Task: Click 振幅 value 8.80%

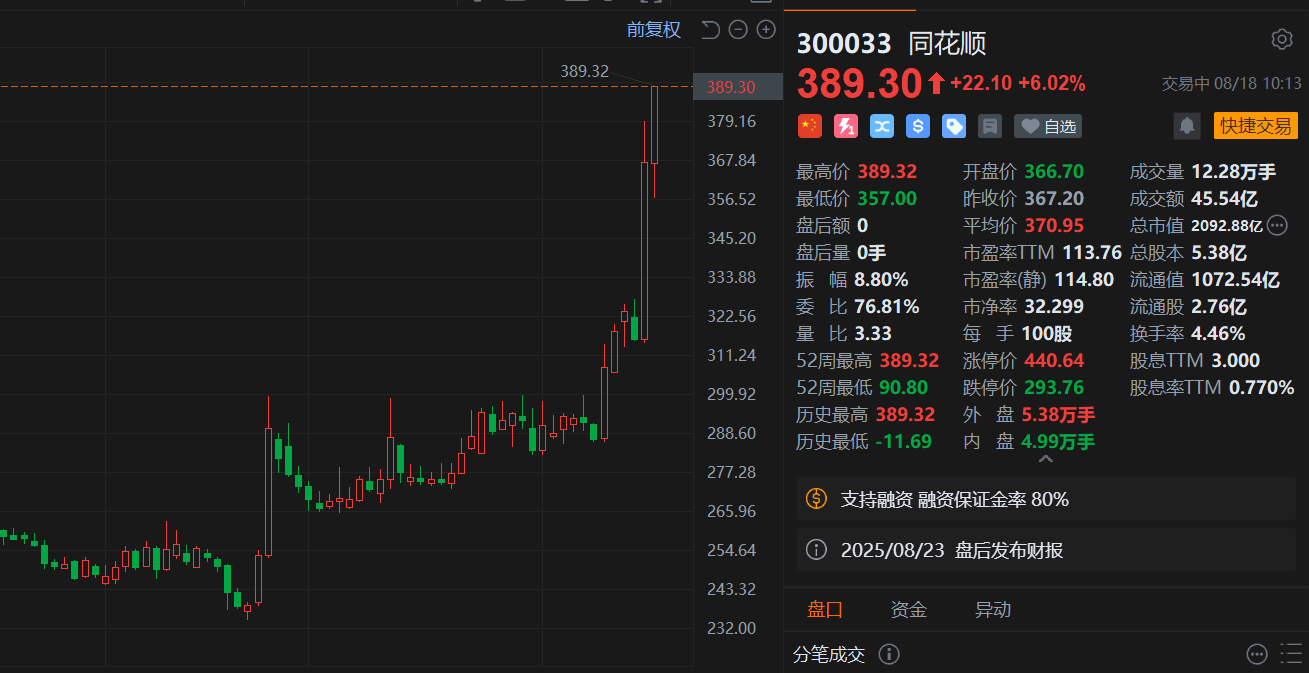Action: (x=881, y=279)
